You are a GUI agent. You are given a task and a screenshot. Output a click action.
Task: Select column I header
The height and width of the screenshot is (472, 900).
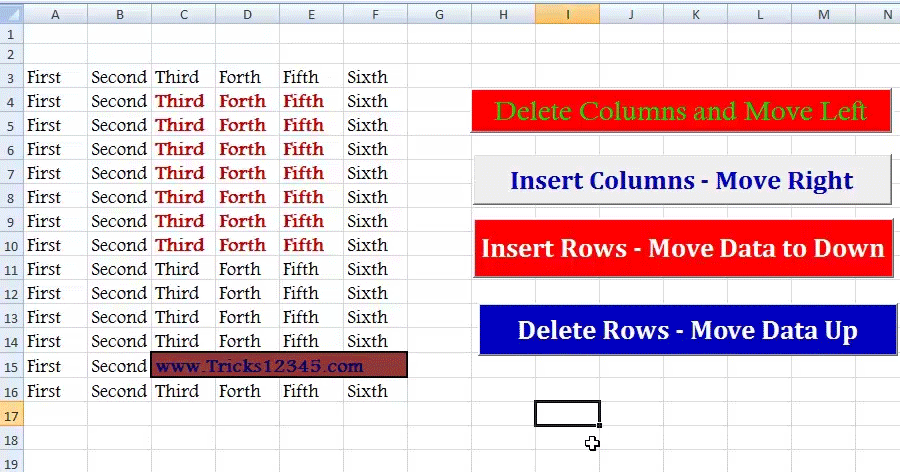pyautogui.click(x=567, y=14)
